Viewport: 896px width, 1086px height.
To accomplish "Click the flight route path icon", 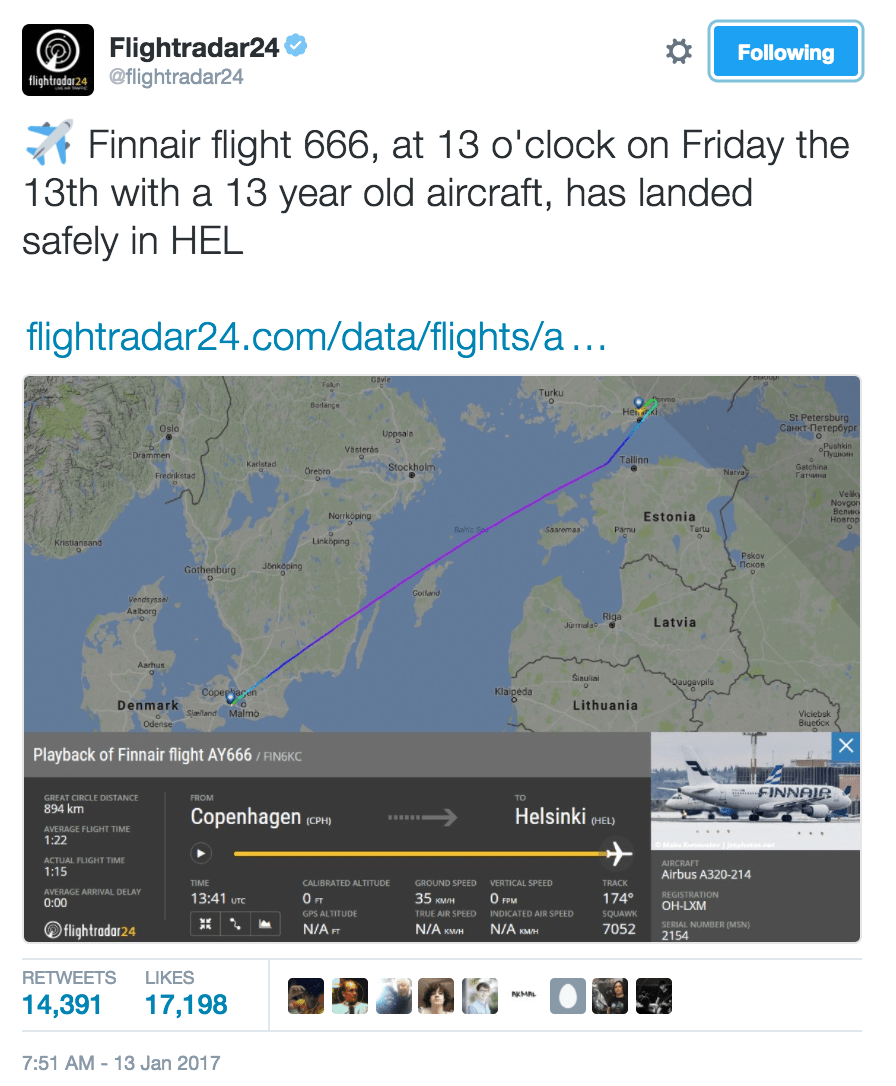I will pyautogui.click(x=235, y=923).
